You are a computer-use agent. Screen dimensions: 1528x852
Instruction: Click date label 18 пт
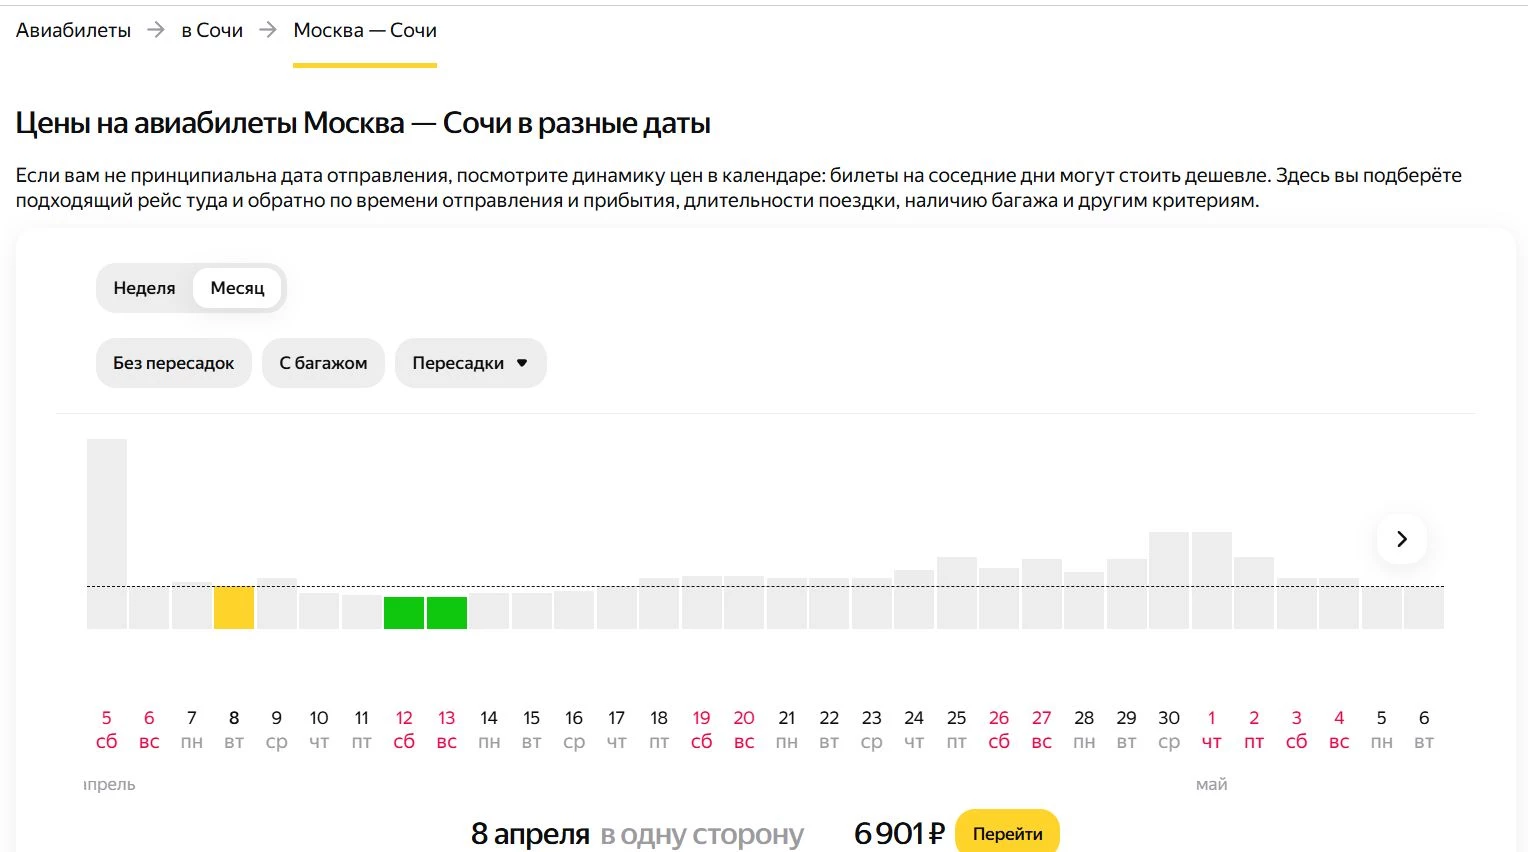point(659,730)
